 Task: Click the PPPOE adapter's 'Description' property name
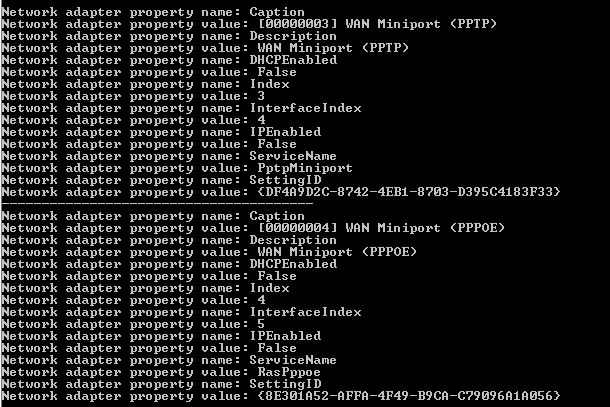pyautogui.click(x=292, y=240)
